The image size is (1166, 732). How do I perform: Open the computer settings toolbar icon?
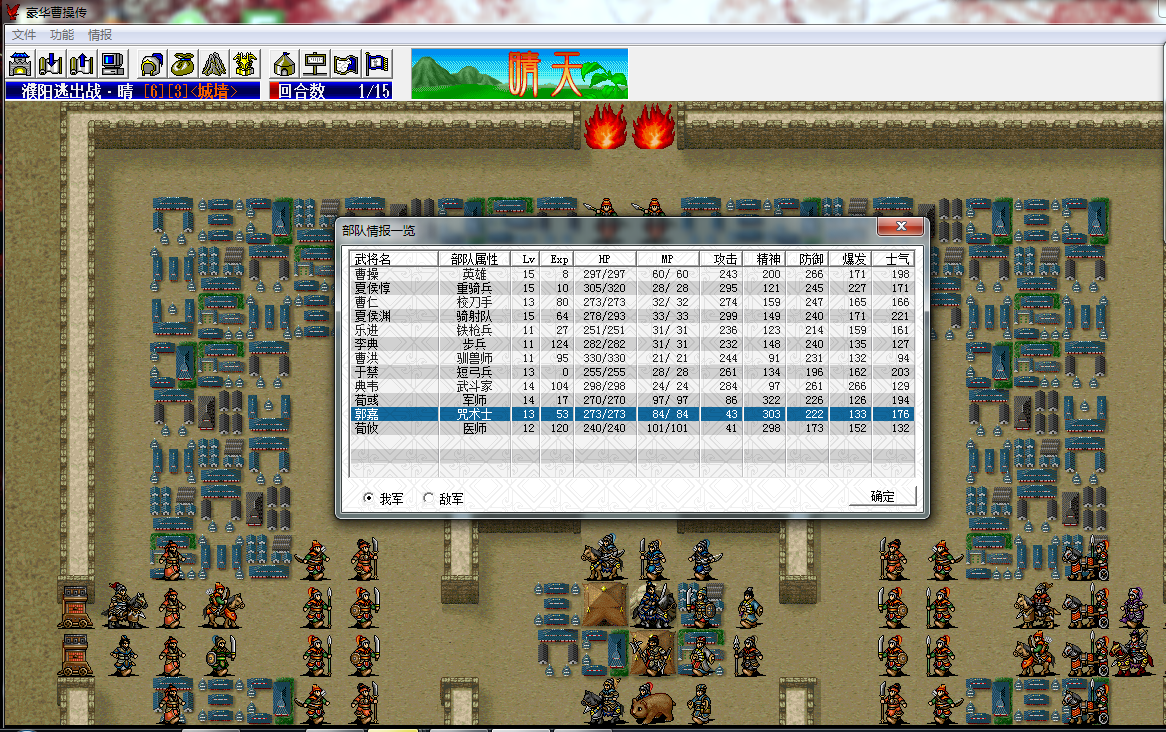[x=113, y=64]
